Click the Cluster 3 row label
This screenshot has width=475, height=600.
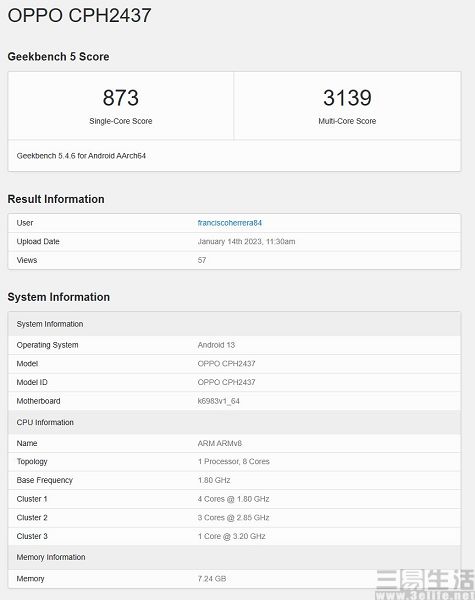tap(32, 536)
